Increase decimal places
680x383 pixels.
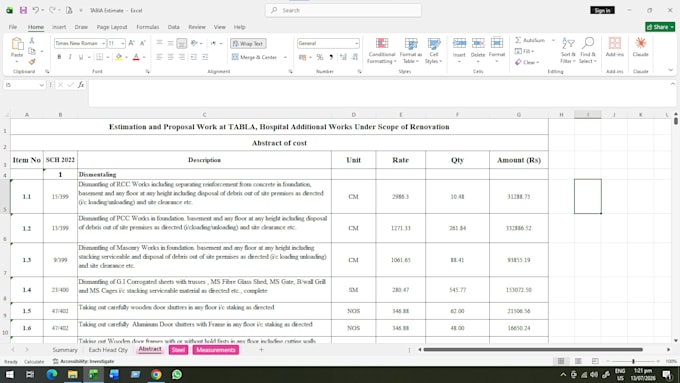(343, 57)
